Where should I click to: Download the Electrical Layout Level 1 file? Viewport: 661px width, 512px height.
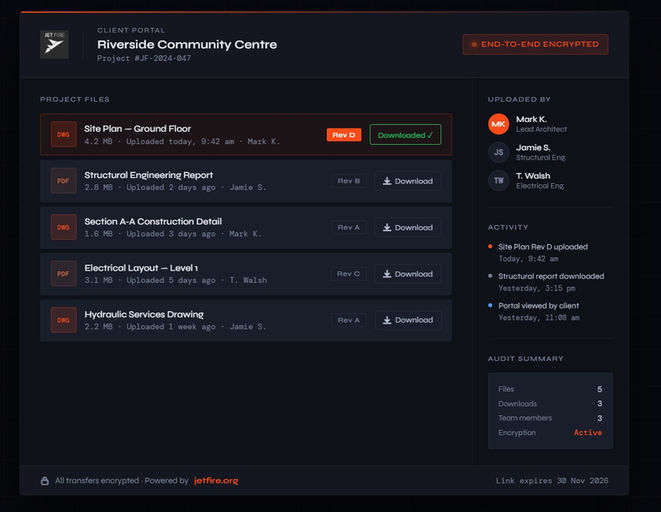click(408, 273)
